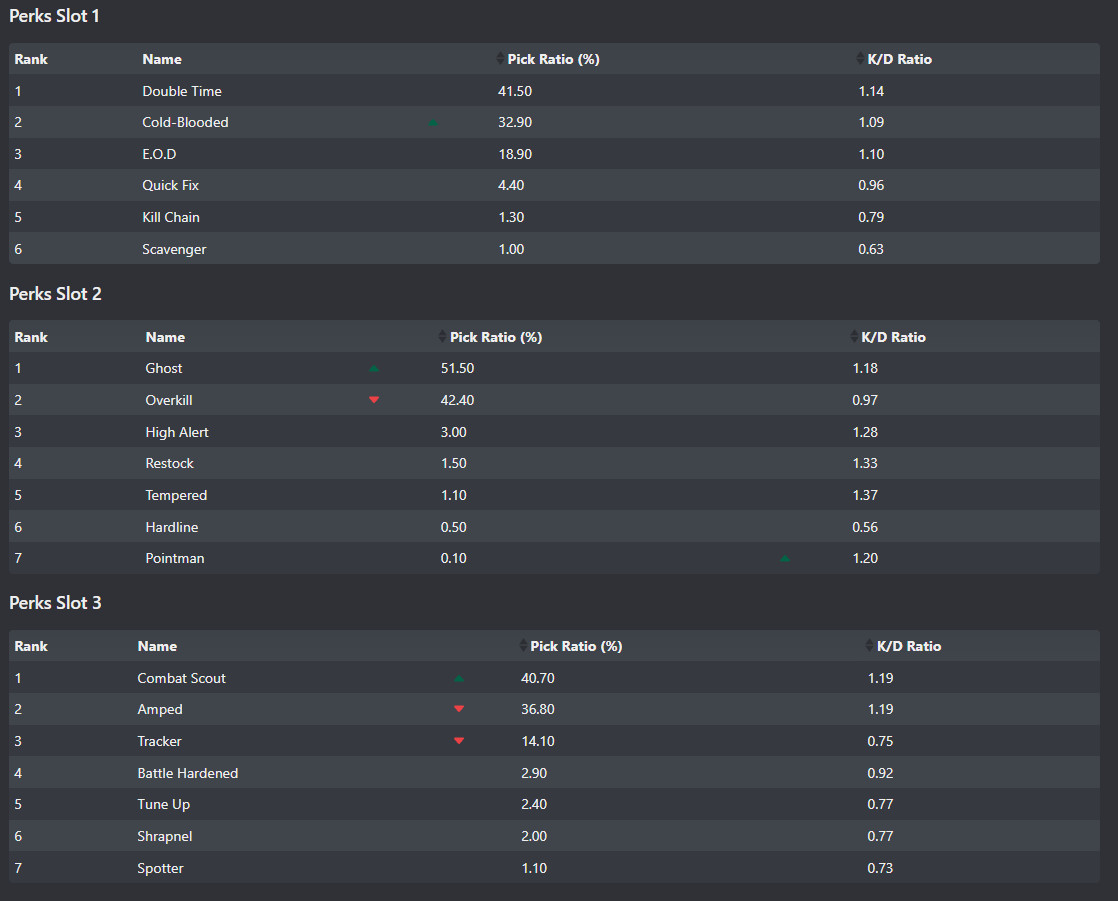Click Name header in Perks Slot 1
This screenshot has height=901, width=1118.
point(162,59)
